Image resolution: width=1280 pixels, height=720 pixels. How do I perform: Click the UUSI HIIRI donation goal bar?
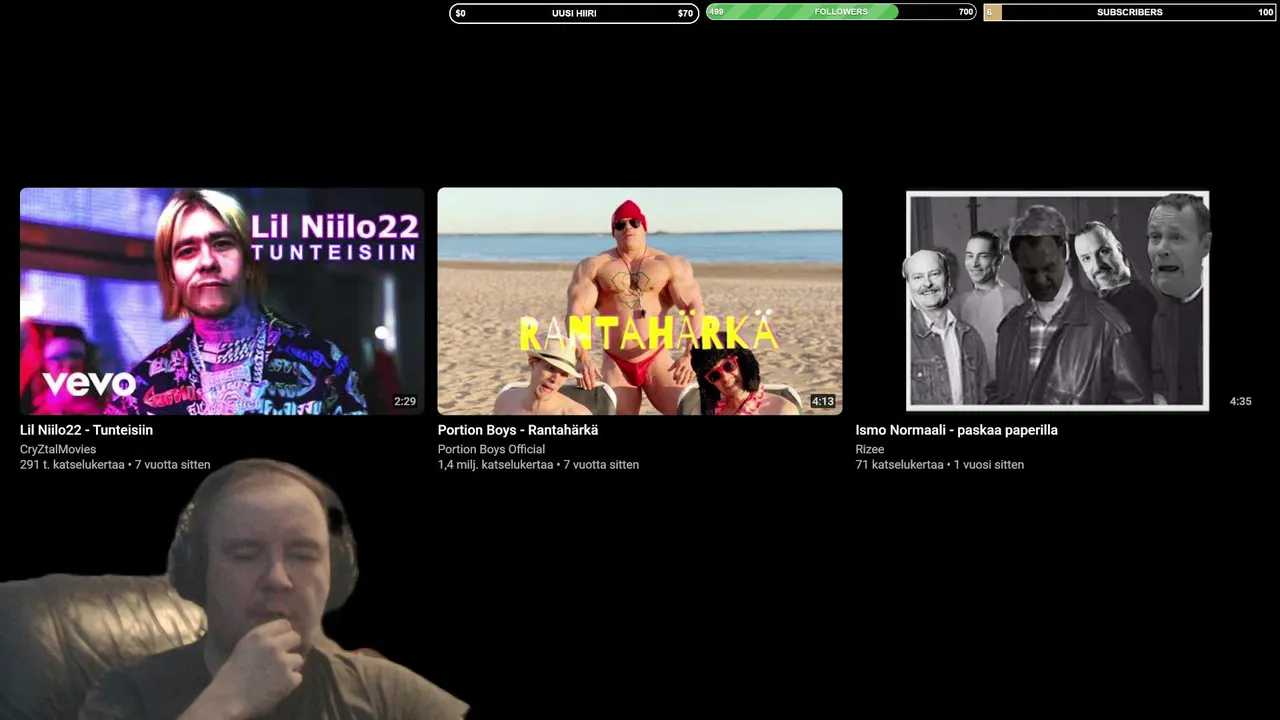pos(574,13)
